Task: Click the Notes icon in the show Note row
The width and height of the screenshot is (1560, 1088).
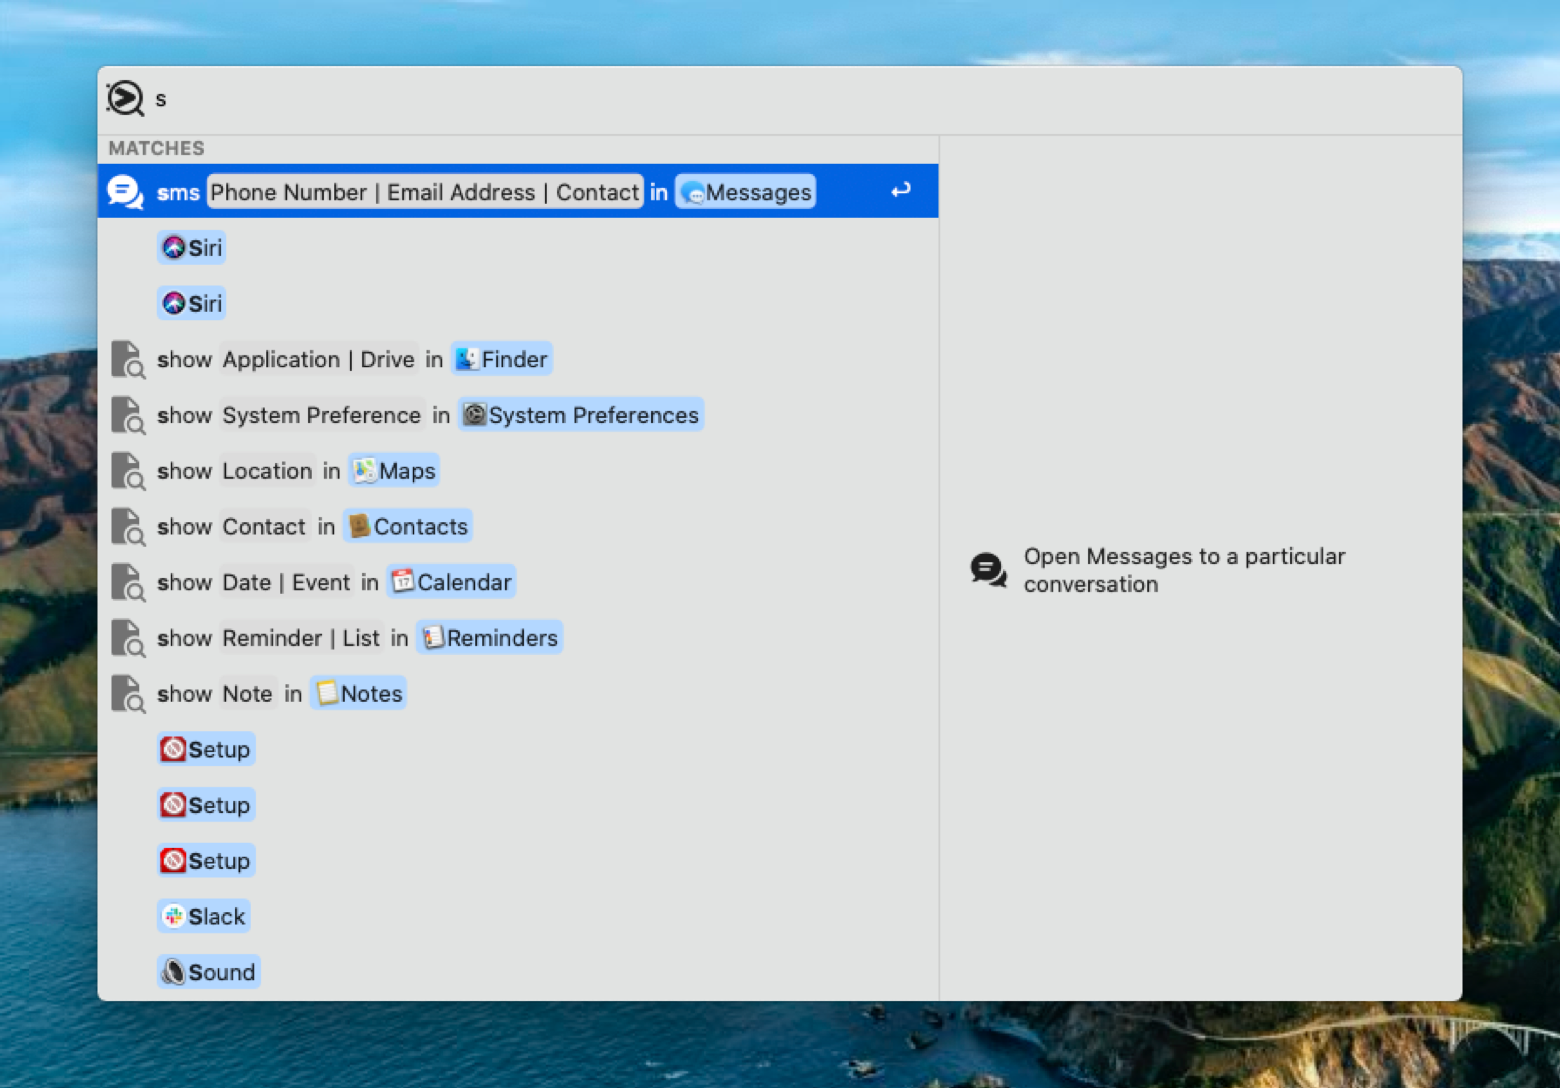Action: point(325,693)
